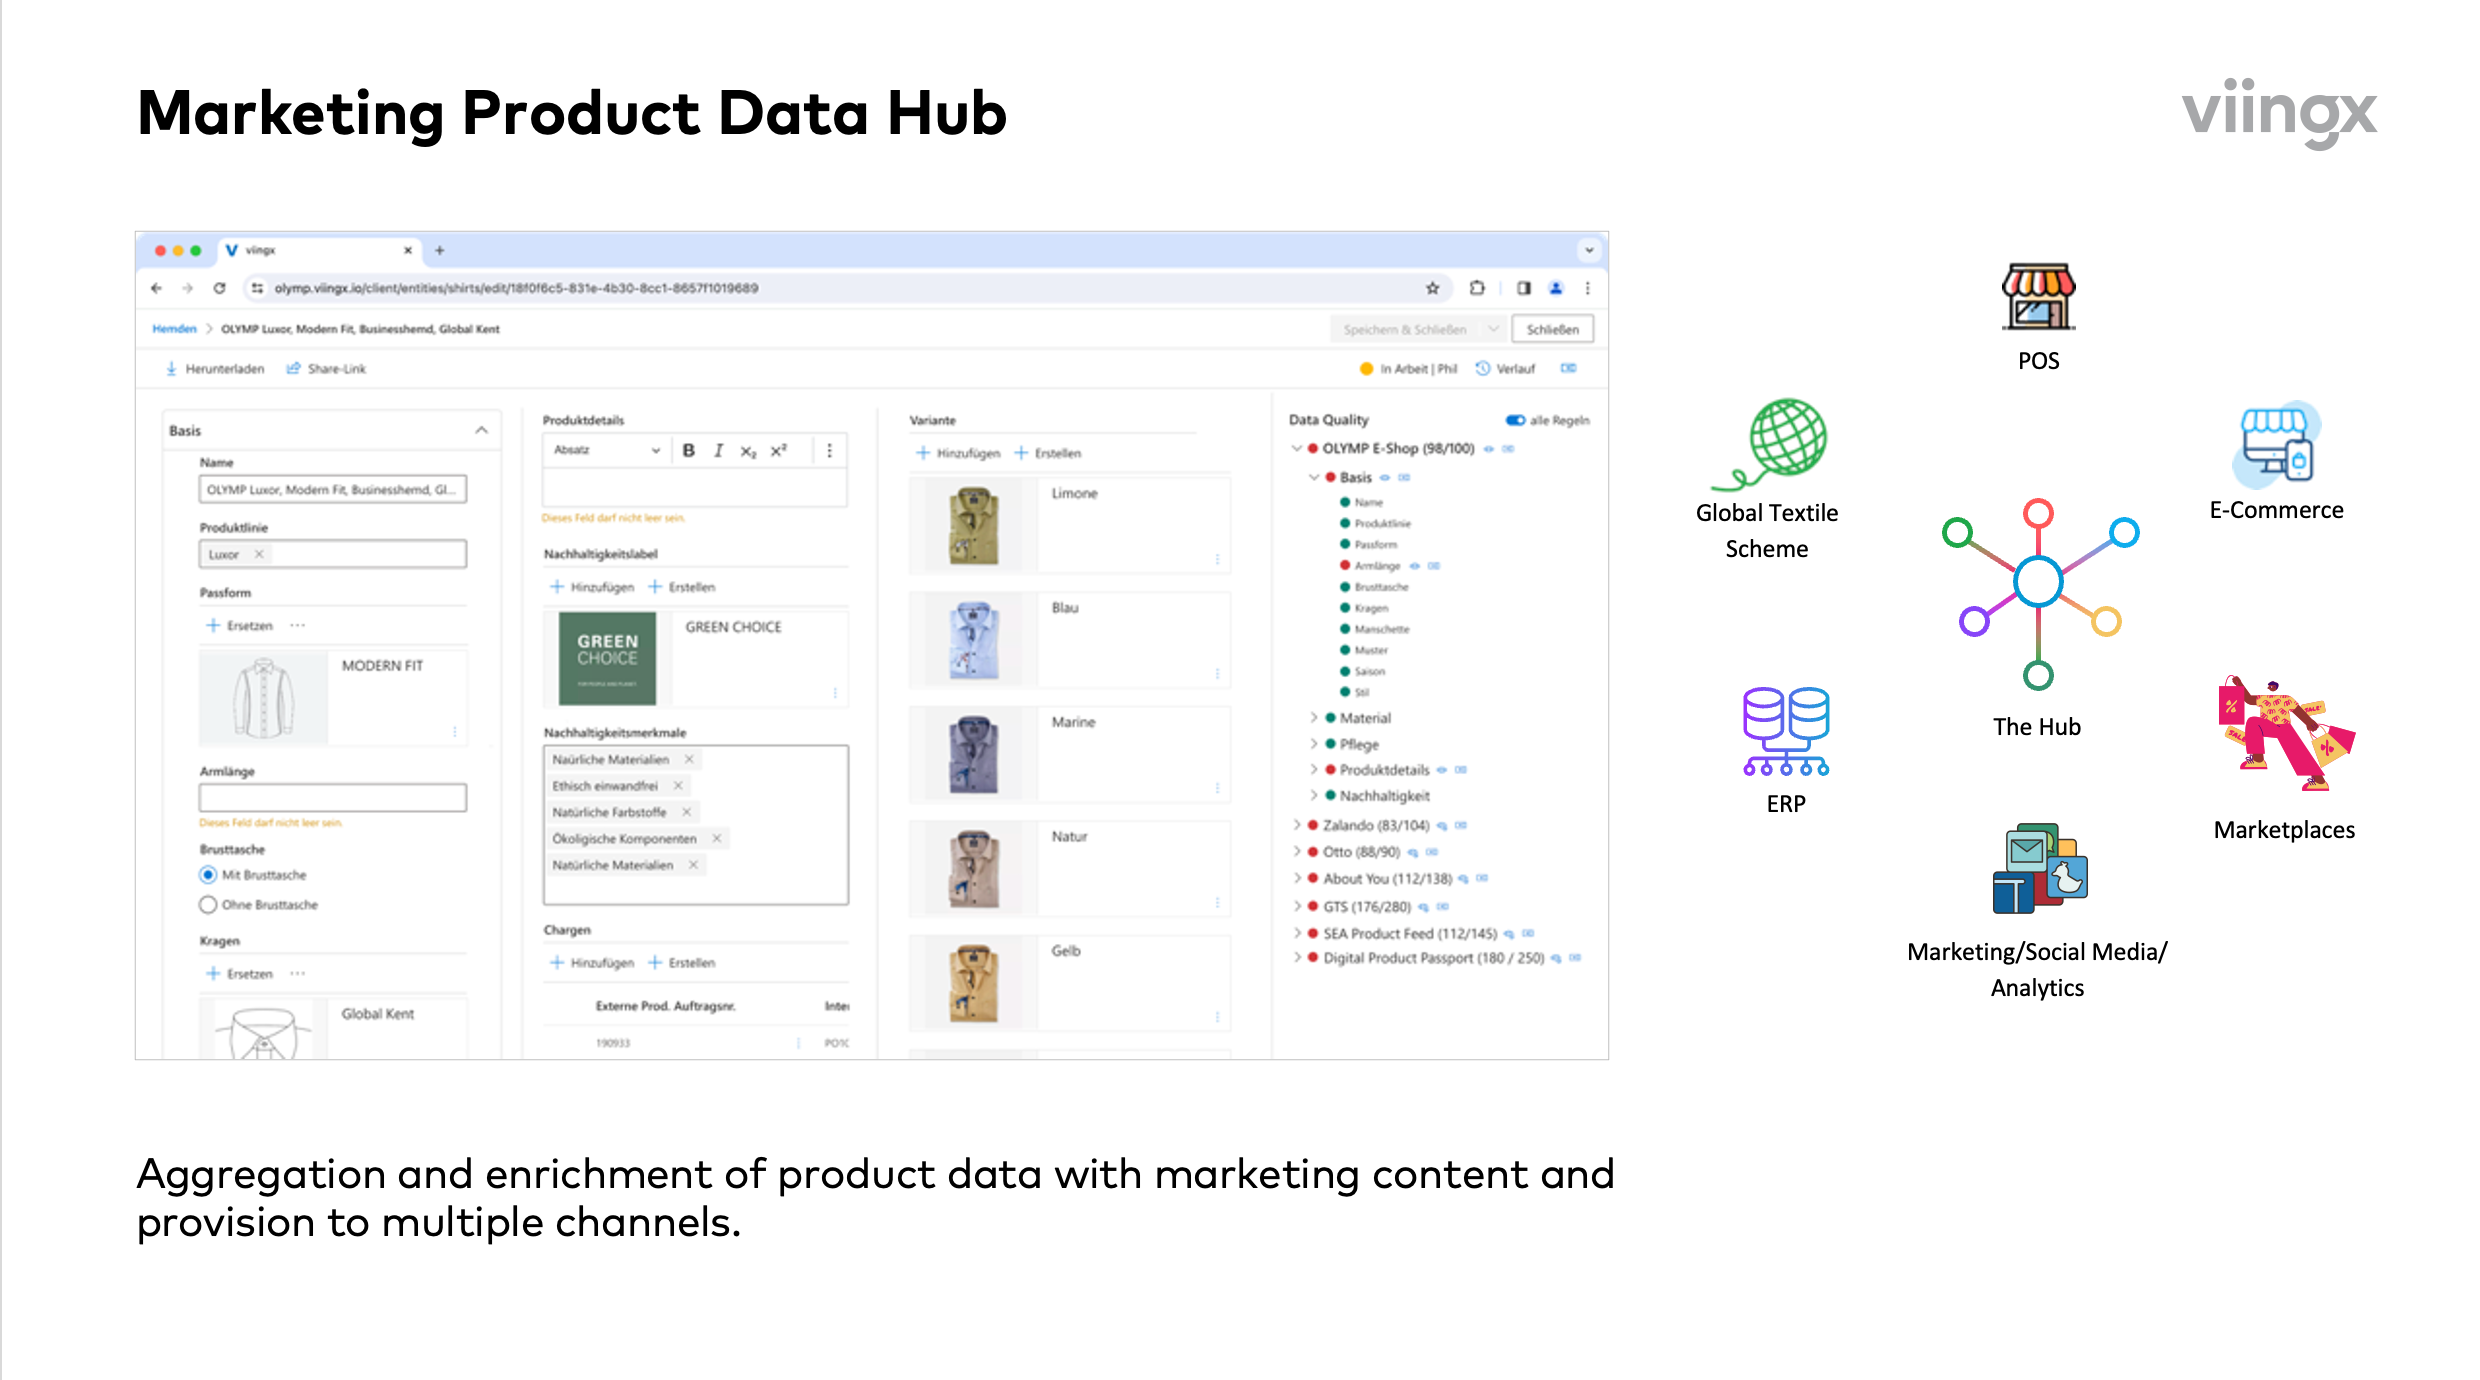Remove the Natürliche Farbstoffe tag
The width and height of the screenshot is (2480, 1380).
[686, 812]
